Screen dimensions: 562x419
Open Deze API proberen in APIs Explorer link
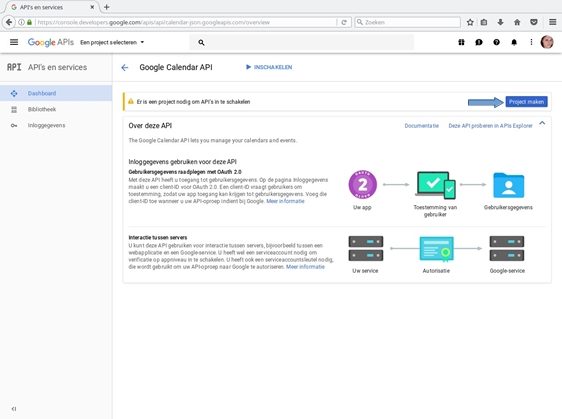click(490, 126)
